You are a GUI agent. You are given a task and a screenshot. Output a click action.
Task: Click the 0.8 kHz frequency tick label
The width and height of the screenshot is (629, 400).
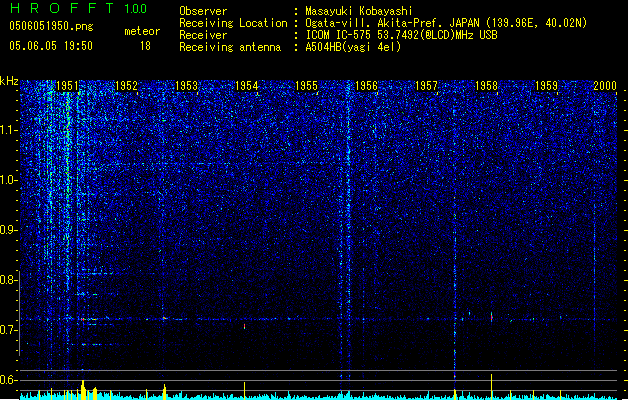point(9,280)
